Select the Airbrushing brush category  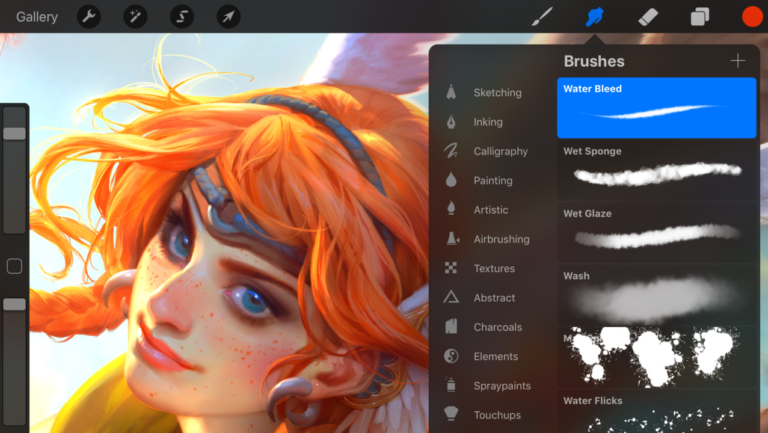pyautogui.click(x=501, y=239)
